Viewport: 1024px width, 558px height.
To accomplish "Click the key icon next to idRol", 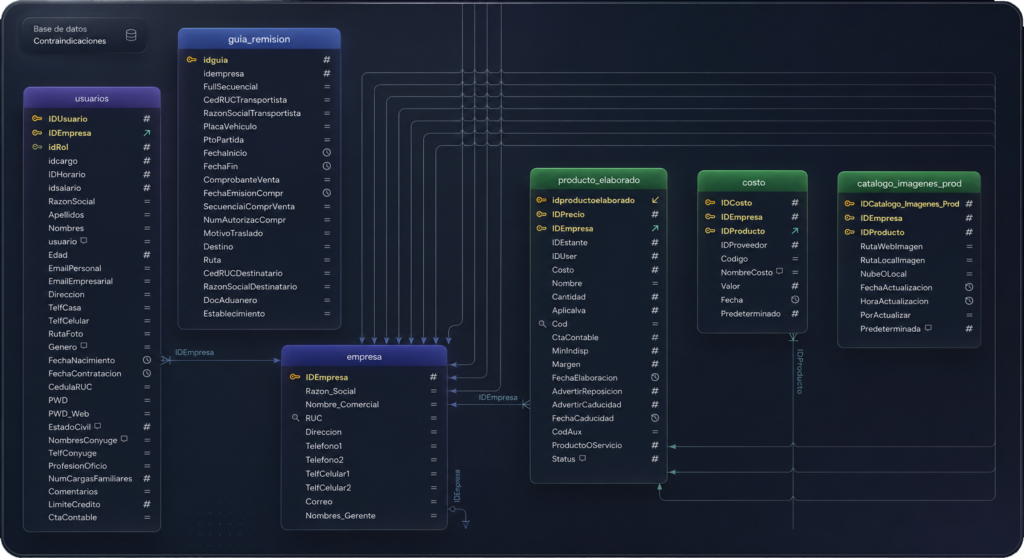I will (37, 147).
